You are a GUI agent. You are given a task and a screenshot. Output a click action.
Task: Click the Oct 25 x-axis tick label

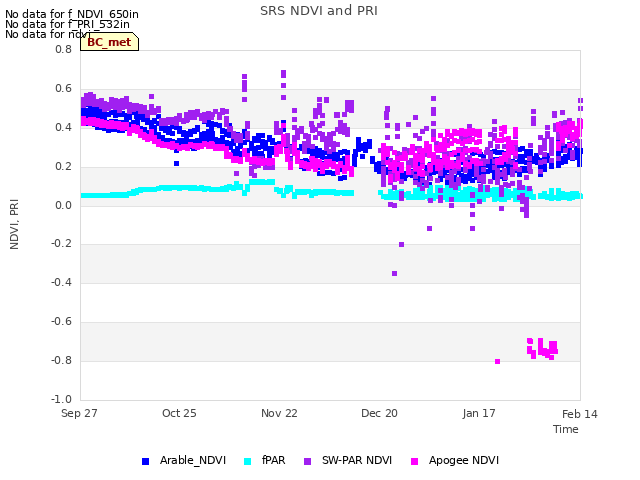[179, 413]
